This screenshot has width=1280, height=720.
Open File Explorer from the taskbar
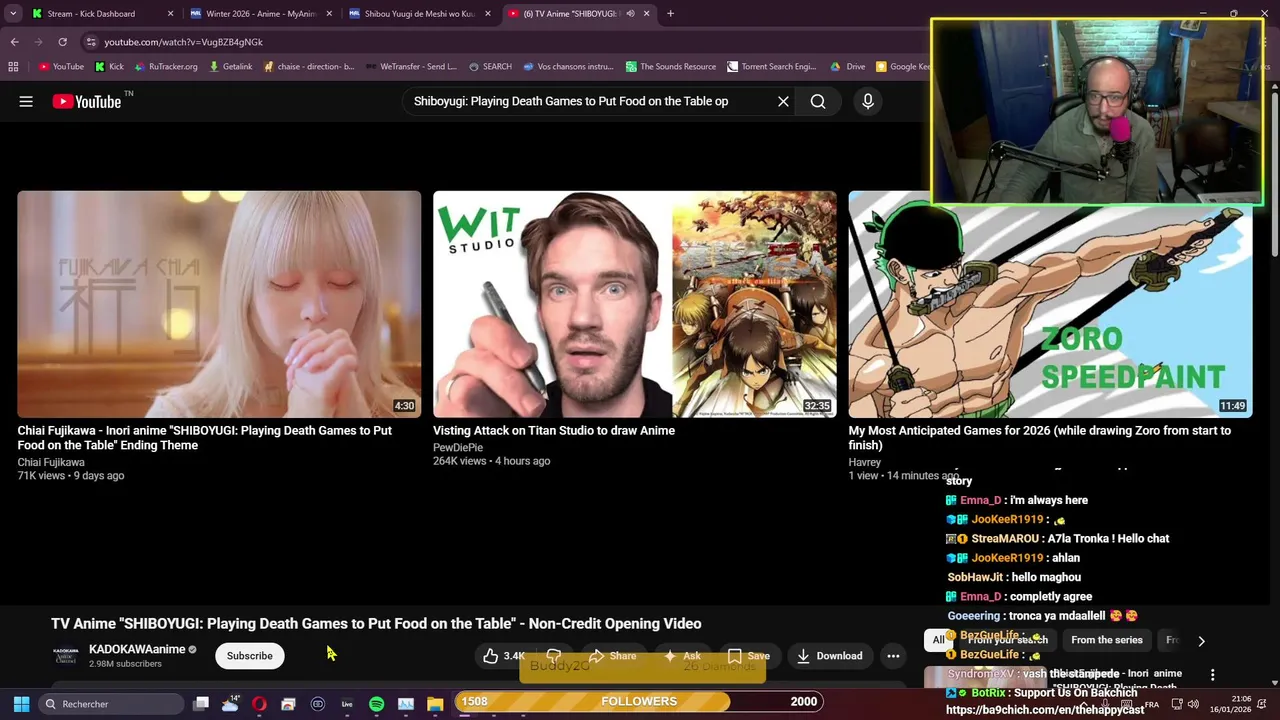click(x=435, y=704)
